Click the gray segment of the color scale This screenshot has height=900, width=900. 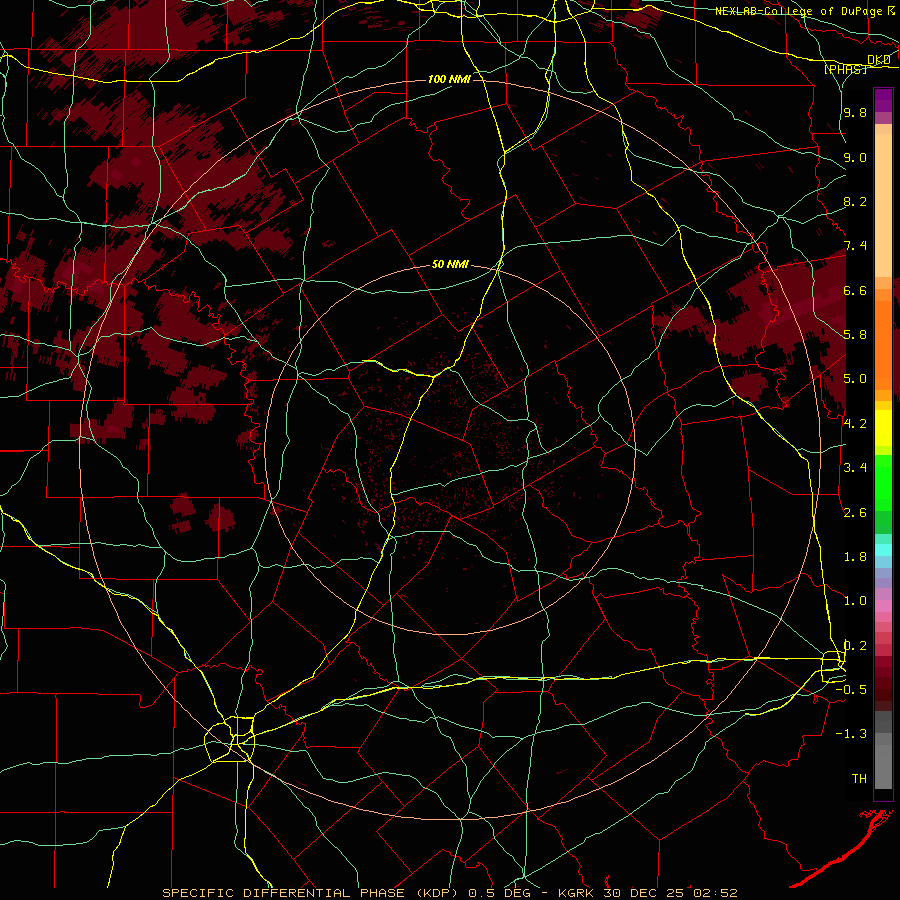coord(883,750)
